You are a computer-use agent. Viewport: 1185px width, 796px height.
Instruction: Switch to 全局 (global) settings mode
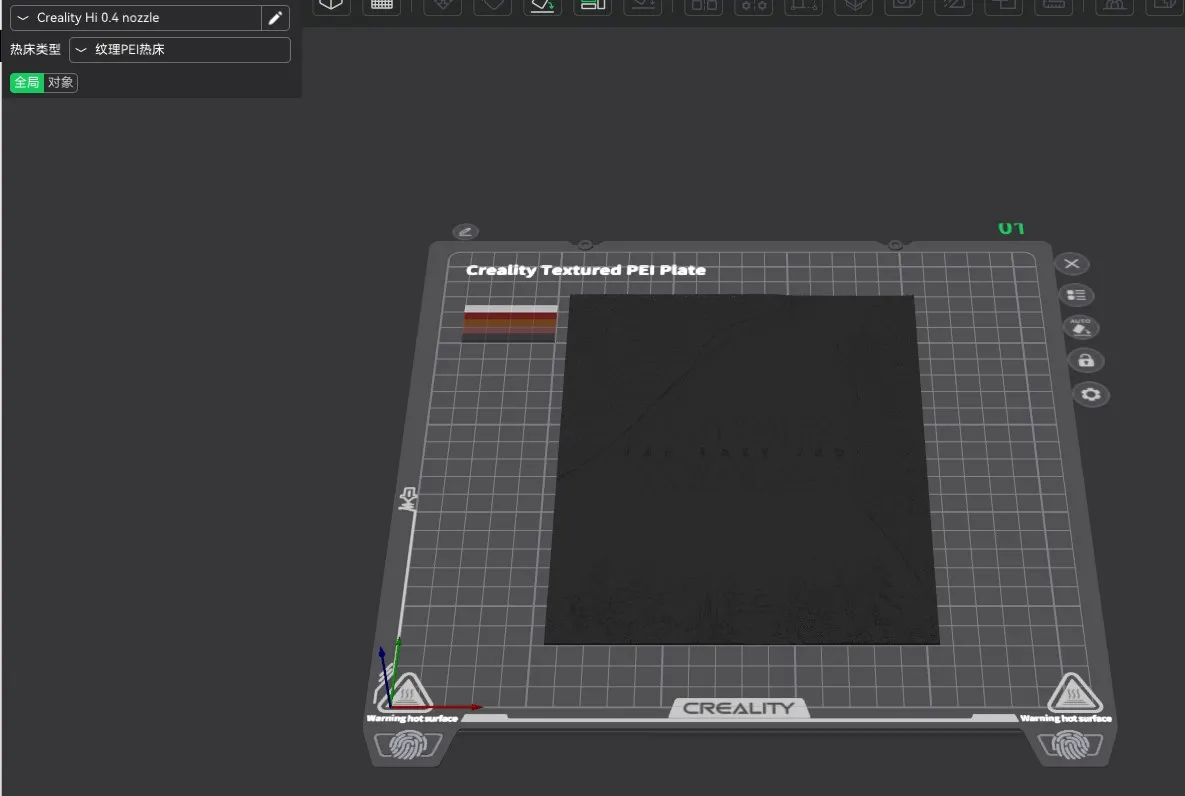pyautogui.click(x=27, y=82)
